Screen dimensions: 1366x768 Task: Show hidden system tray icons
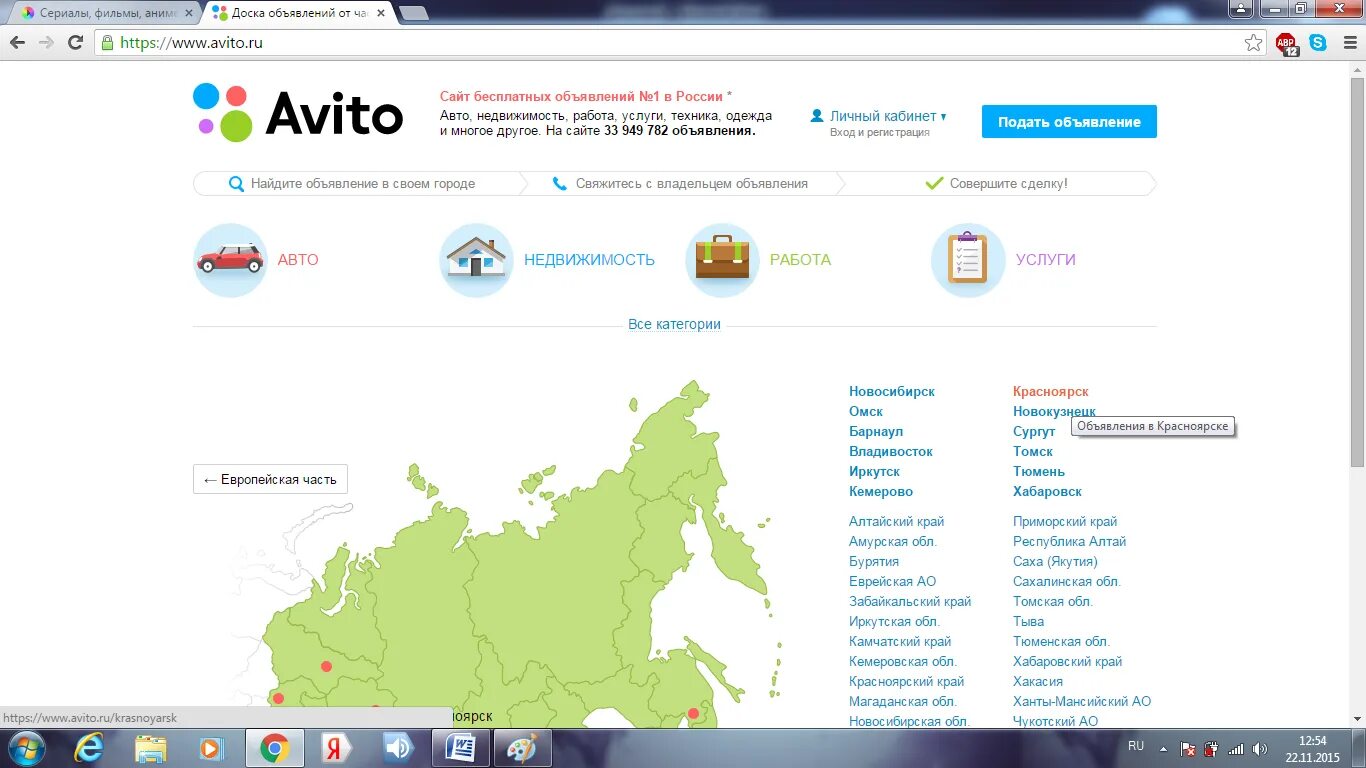click(x=1163, y=748)
